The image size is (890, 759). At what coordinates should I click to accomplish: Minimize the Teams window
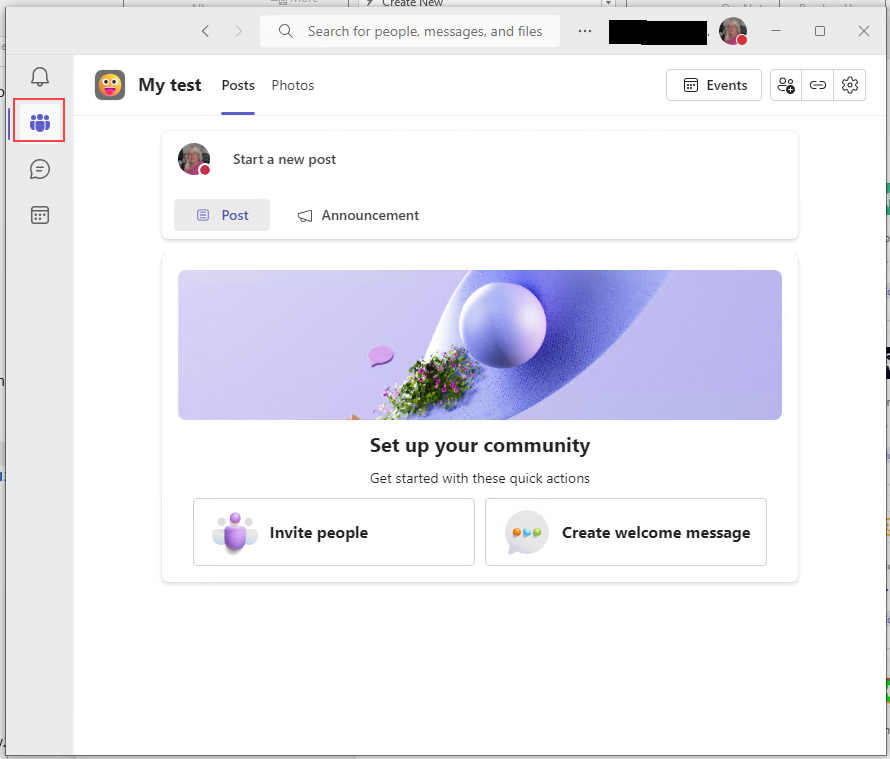[x=776, y=31]
